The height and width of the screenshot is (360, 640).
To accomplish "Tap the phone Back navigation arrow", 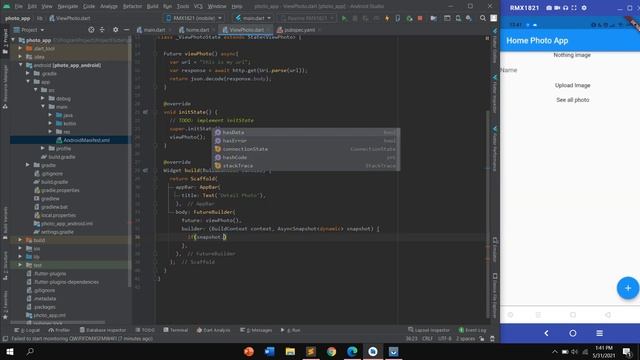I will (546, 333).
